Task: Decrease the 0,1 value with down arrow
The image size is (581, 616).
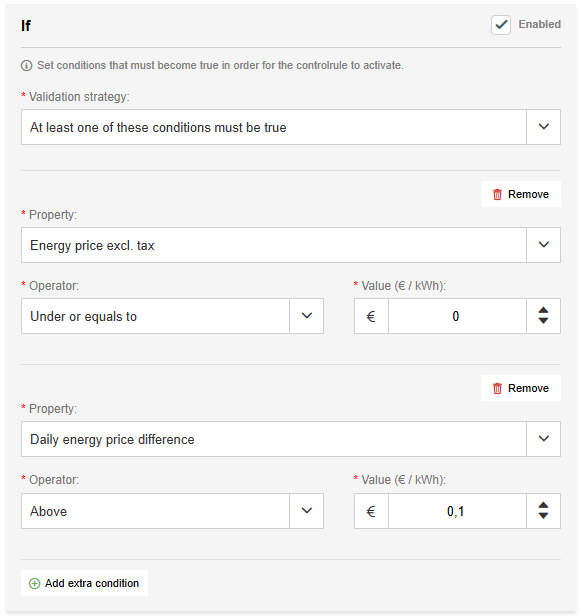Action: click(543, 516)
